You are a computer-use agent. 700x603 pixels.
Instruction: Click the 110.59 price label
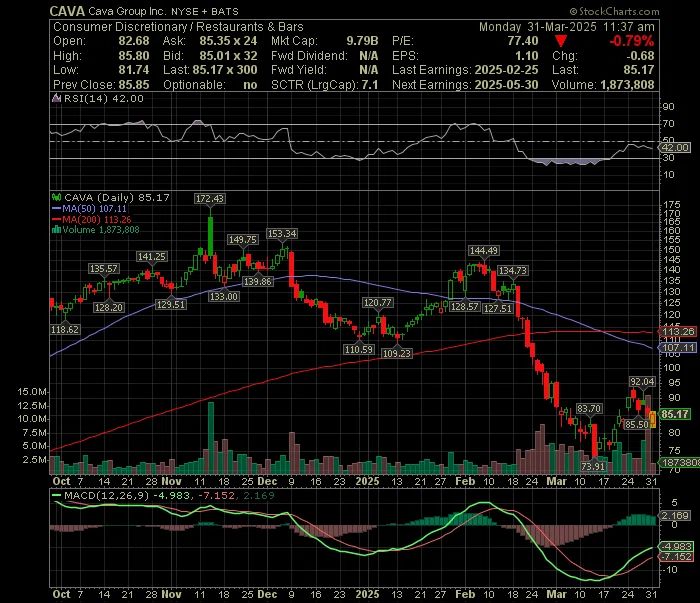(358, 349)
